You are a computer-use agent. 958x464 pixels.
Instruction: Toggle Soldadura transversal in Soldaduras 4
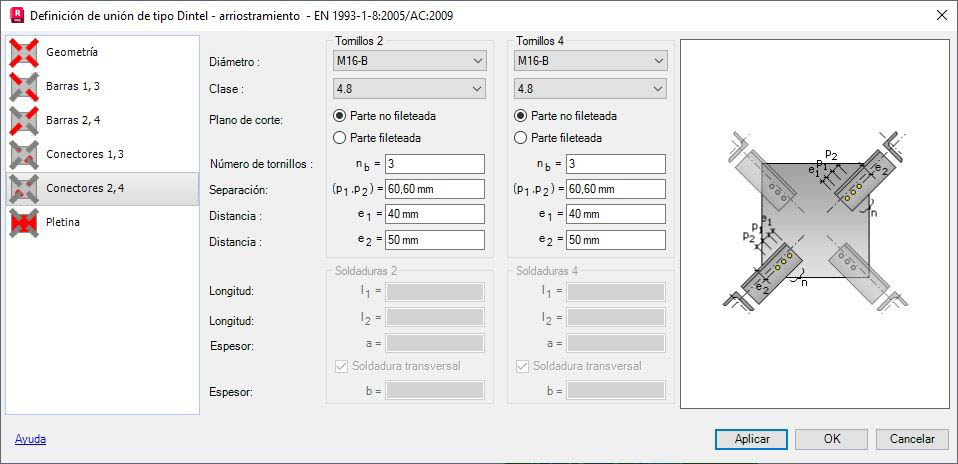579,366
